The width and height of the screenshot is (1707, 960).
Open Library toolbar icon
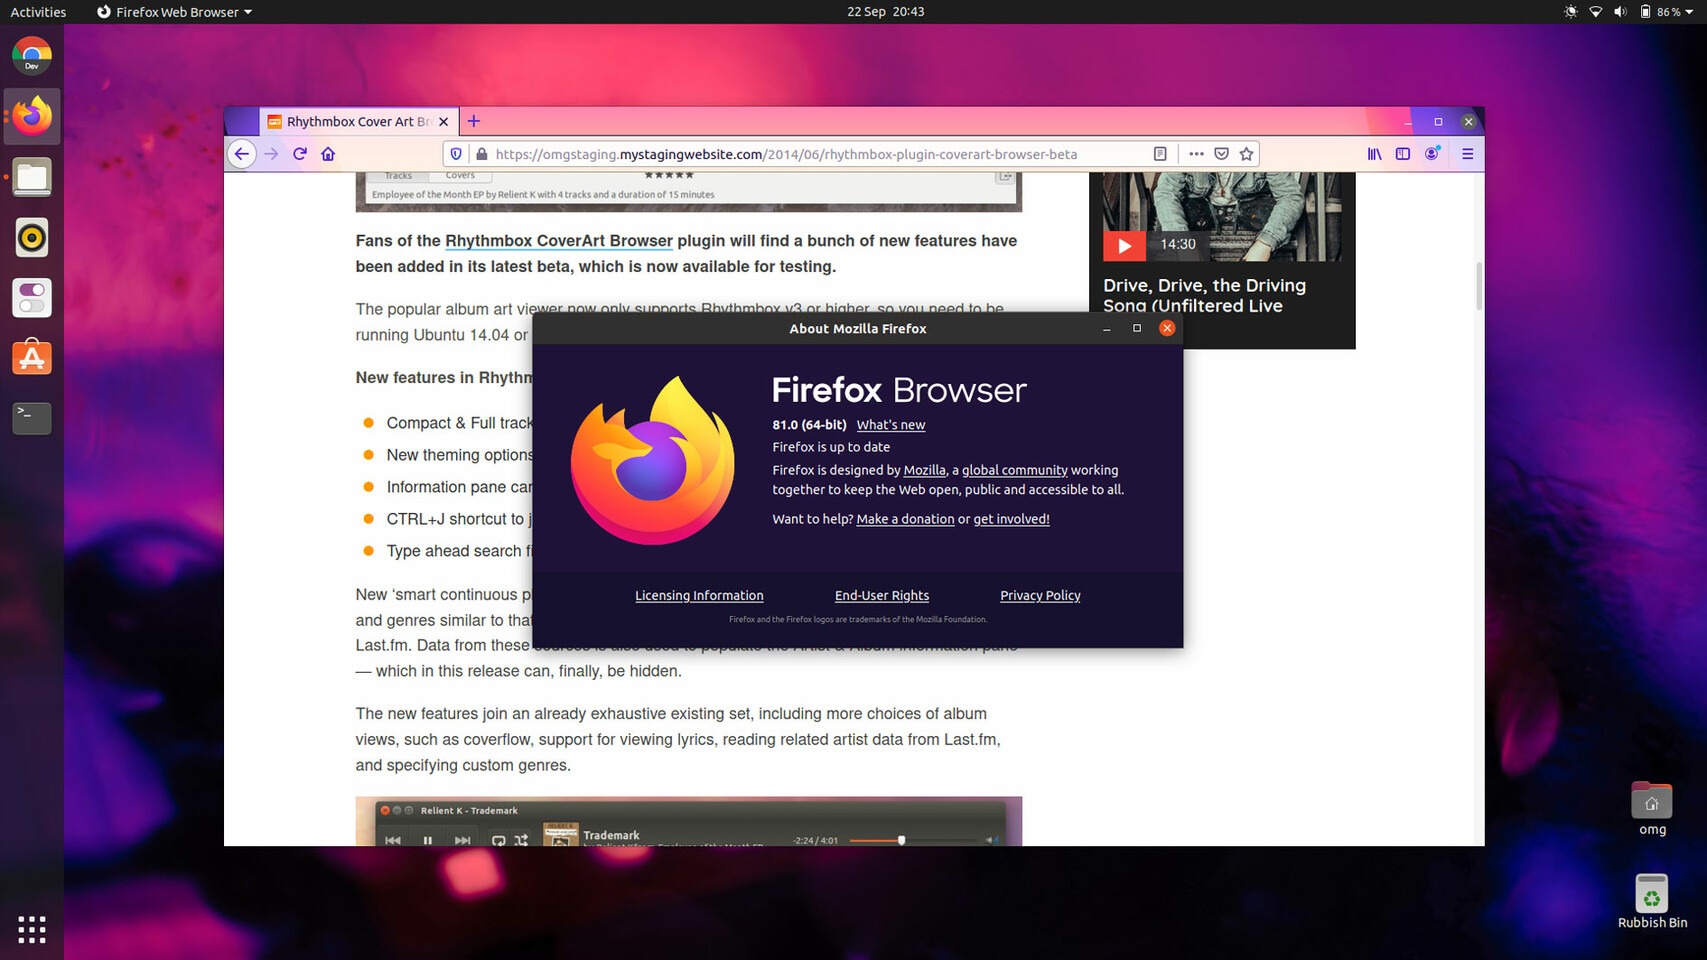[x=1375, y=154]
